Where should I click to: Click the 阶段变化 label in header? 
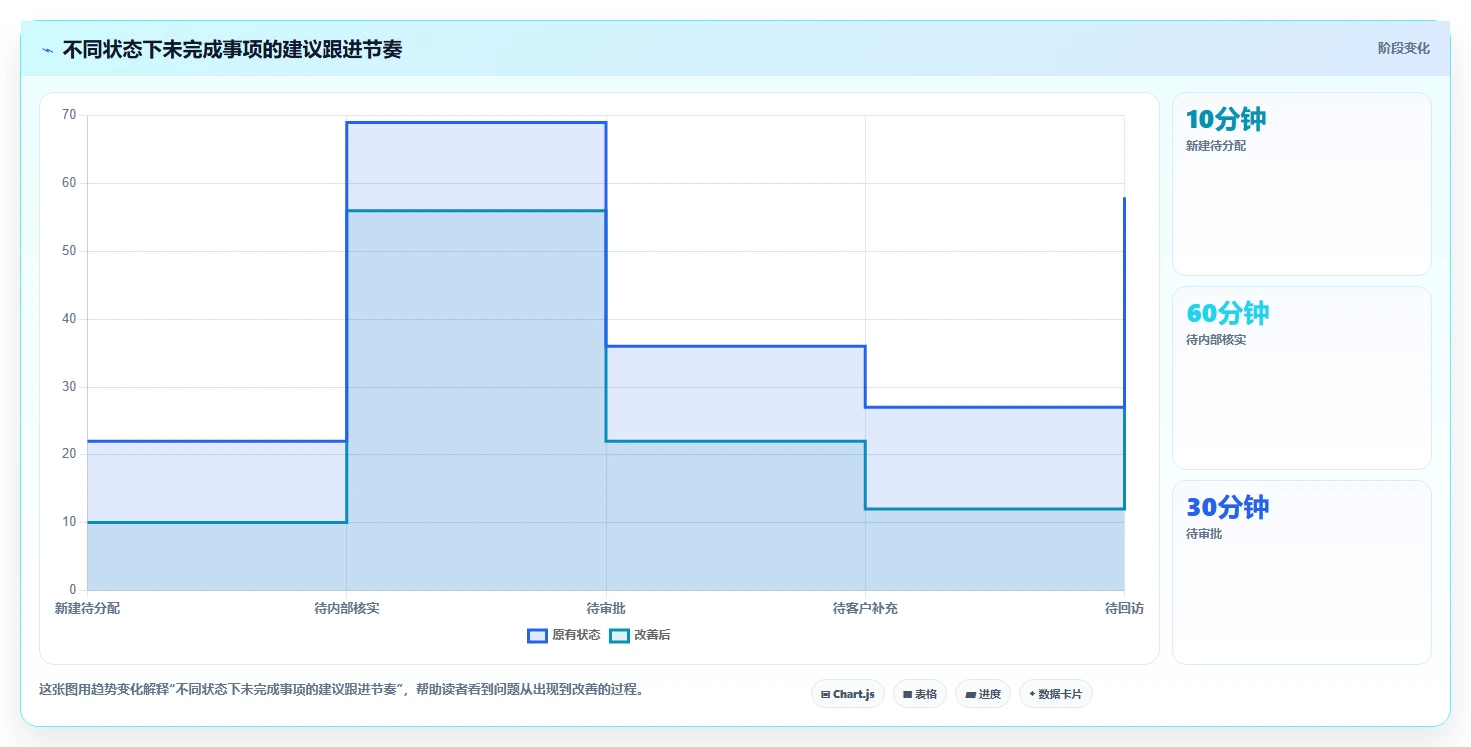[x=1404, y=48]
